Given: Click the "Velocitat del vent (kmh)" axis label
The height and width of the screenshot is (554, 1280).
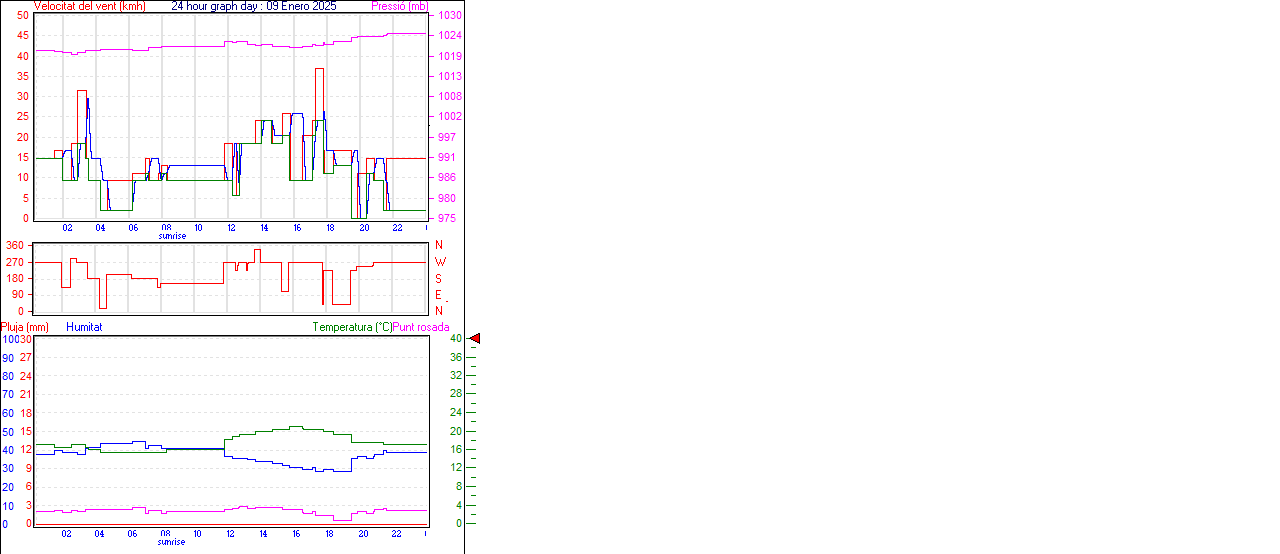Looking at the screenshot, I should click(x=90, y=6).
